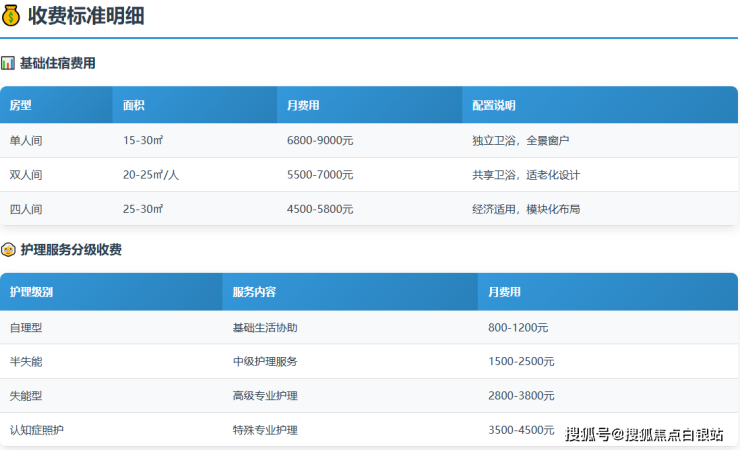740x450 pixels.
Task: Select the 独立卫浴，全景窗户 description cell
Action: [x=520, y=141]
